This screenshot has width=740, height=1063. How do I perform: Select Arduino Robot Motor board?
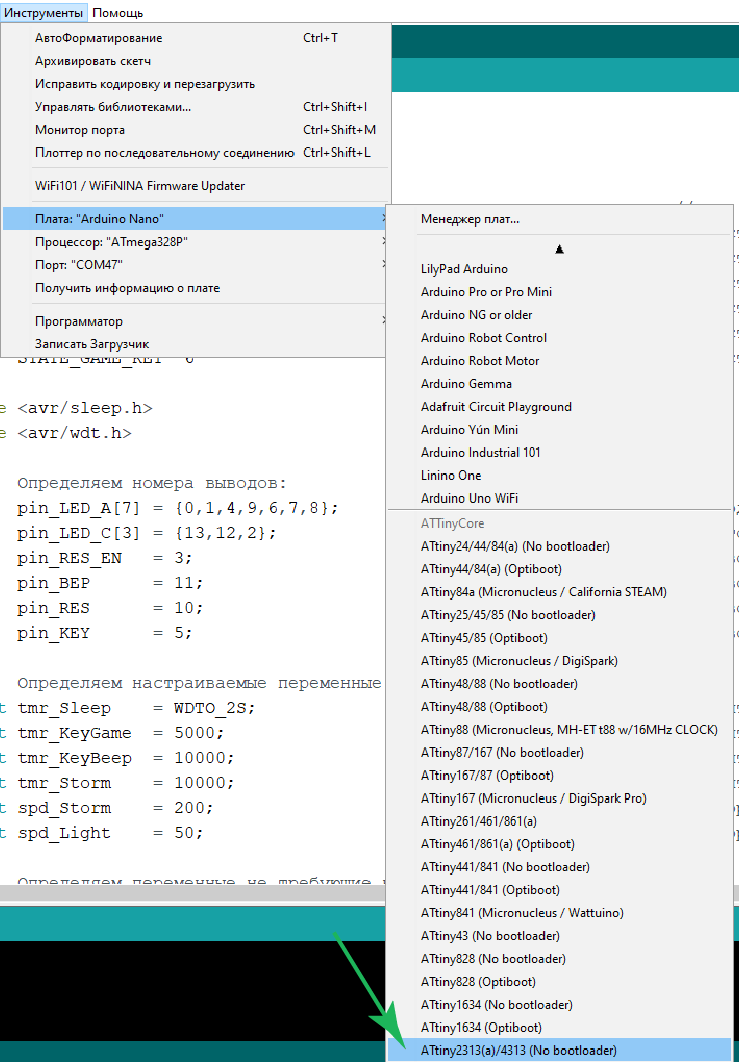560,361
